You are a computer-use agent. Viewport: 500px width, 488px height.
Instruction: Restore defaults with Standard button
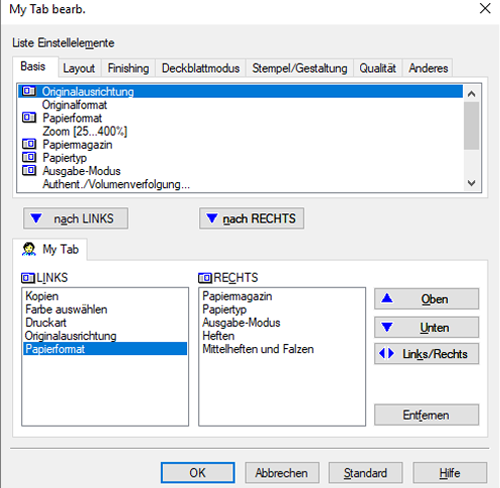pos(366,473)
